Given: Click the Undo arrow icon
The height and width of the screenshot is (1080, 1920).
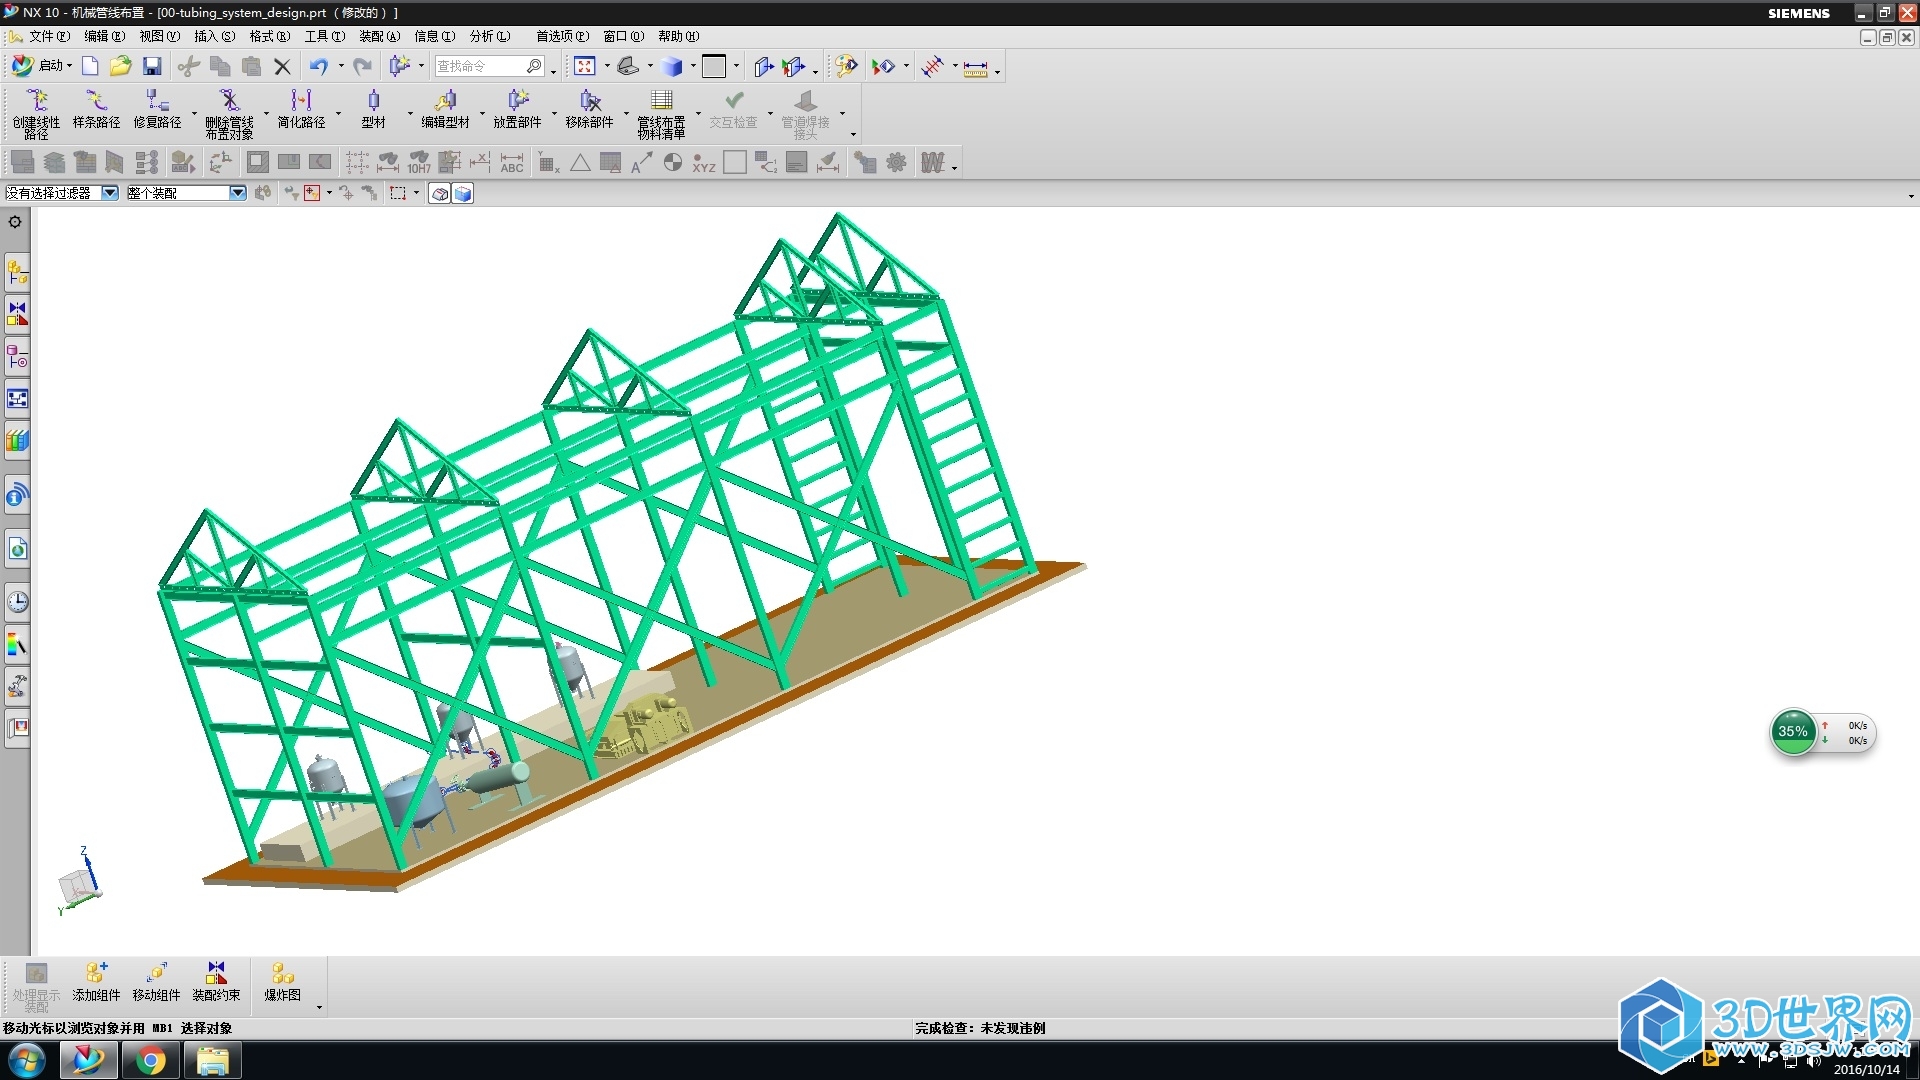Looking at the screenshot, I should pos(318,66).
